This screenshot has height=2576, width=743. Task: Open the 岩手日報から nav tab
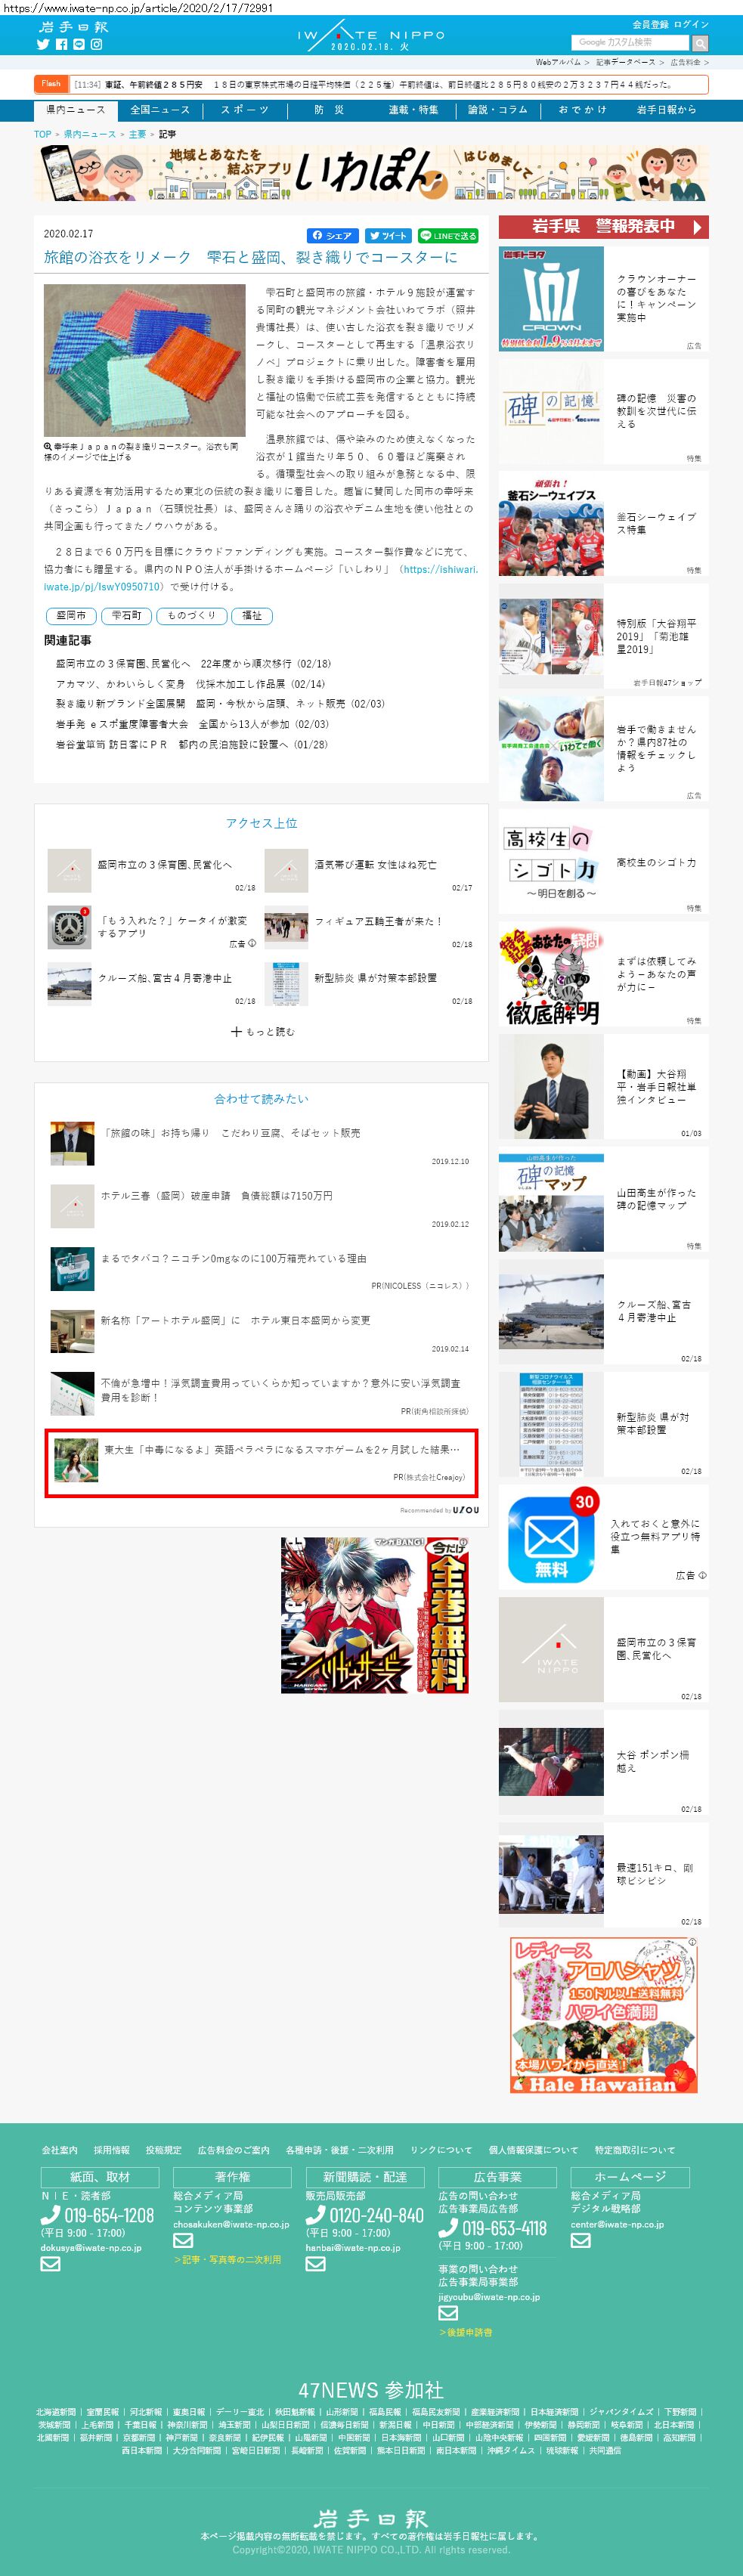(x=666, y=110)
